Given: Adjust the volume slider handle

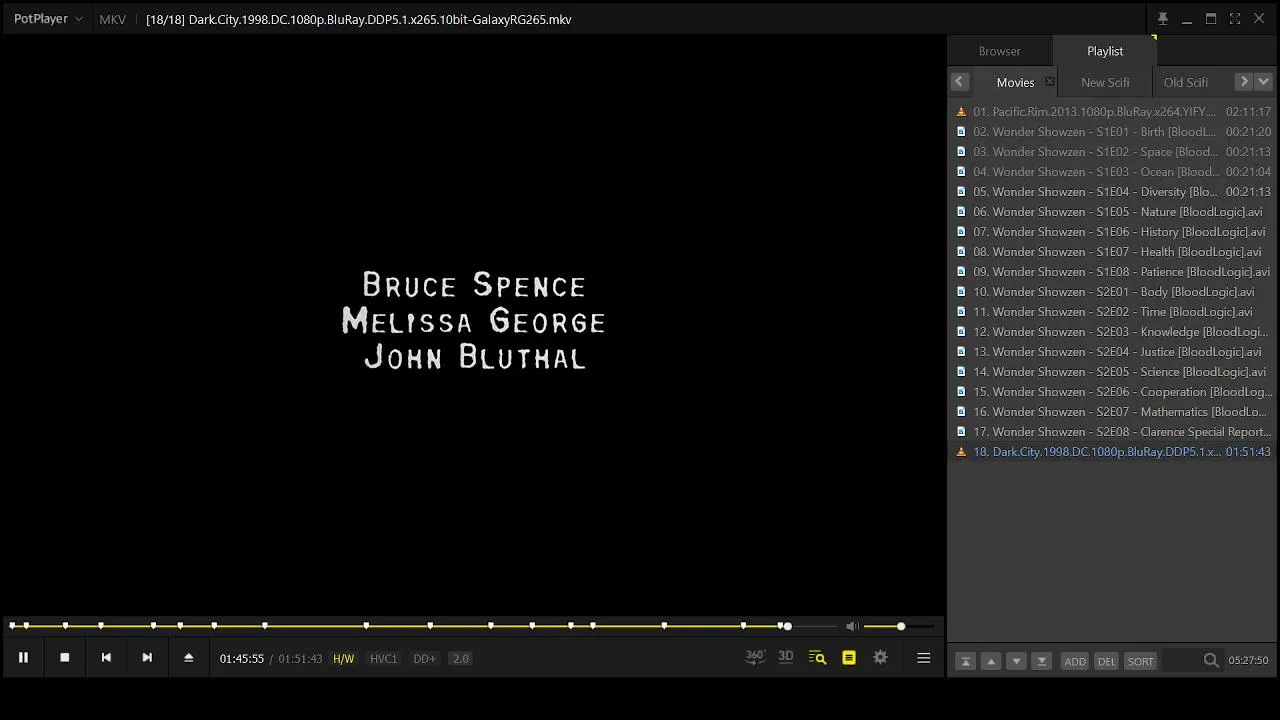Looking at the screenshot, I should tap(901, 626).
